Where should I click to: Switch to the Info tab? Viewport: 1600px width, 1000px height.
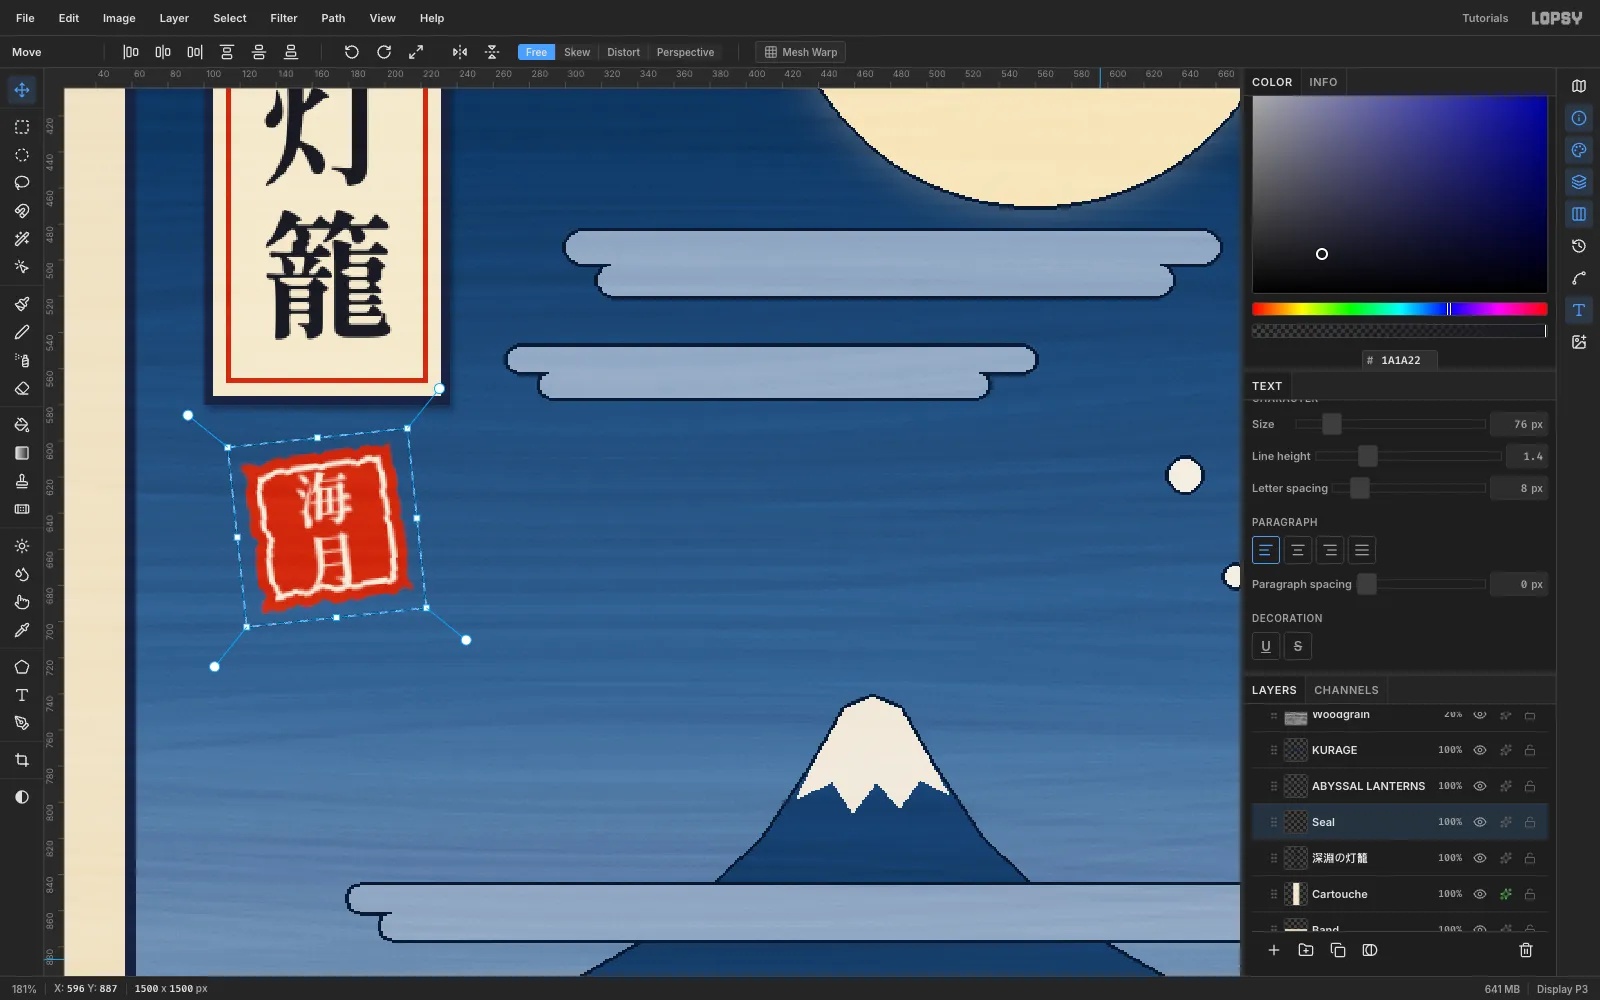point(1323,82)
